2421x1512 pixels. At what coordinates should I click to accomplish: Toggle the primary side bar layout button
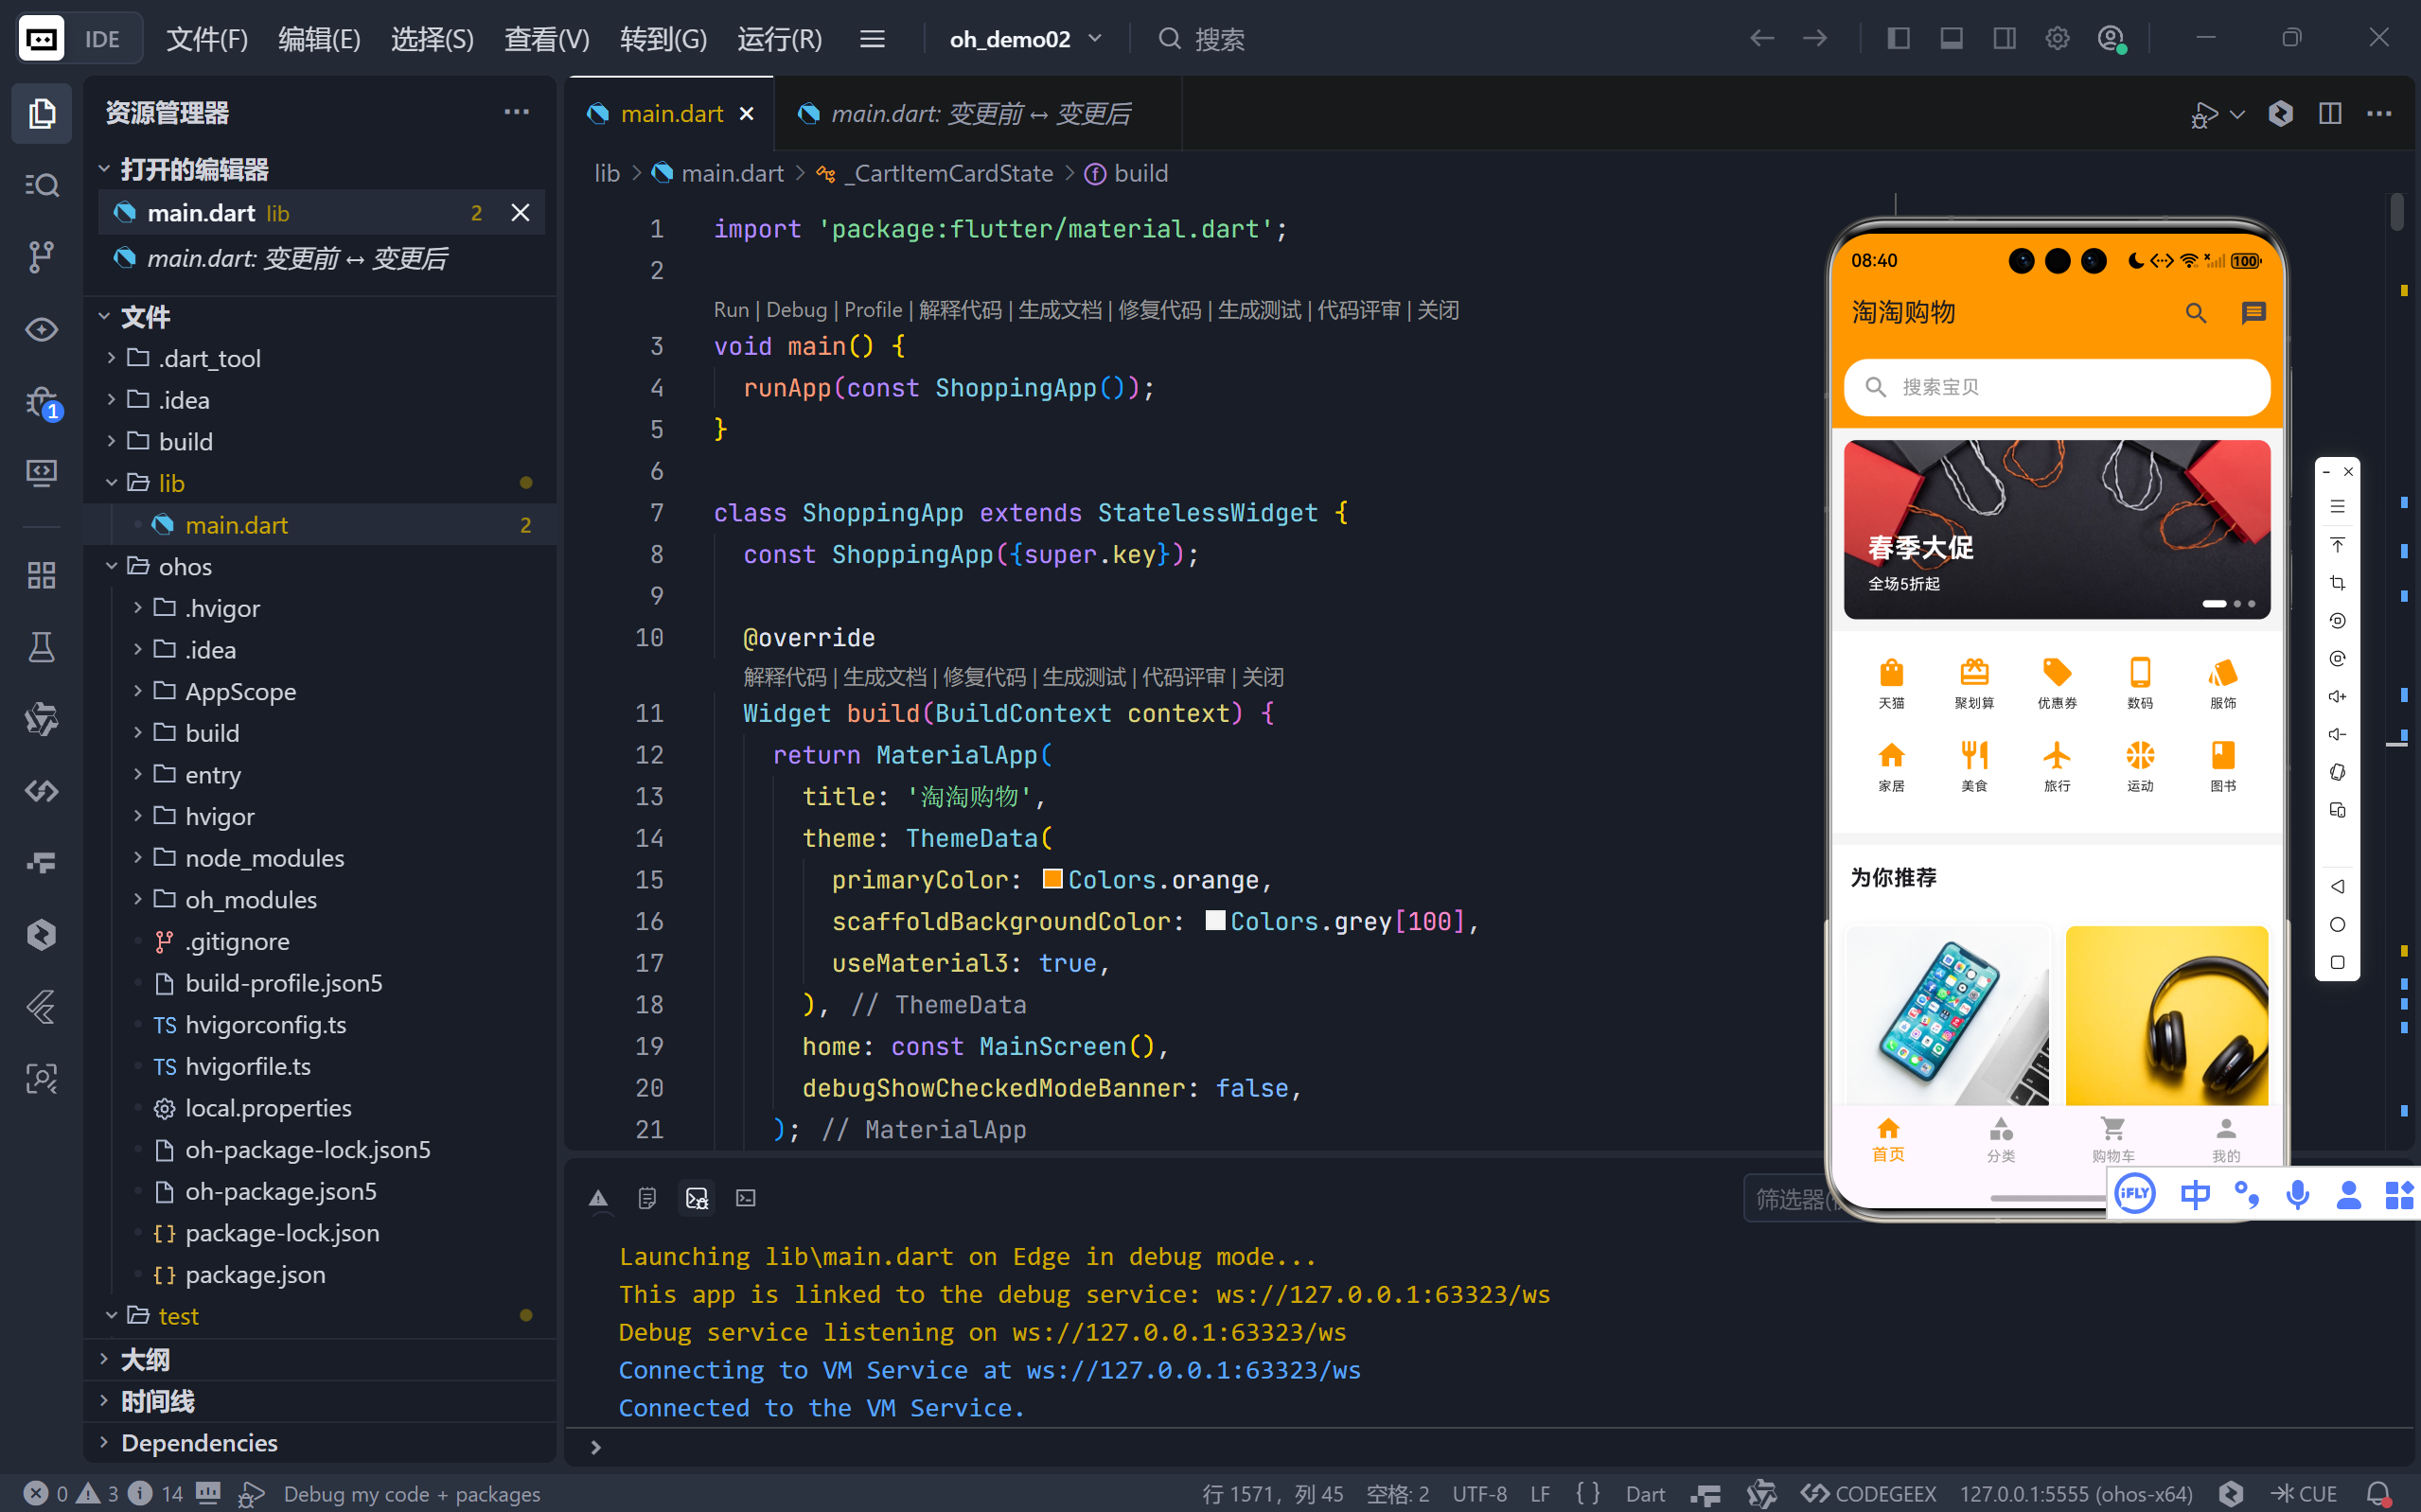[x=1898, y=38]
